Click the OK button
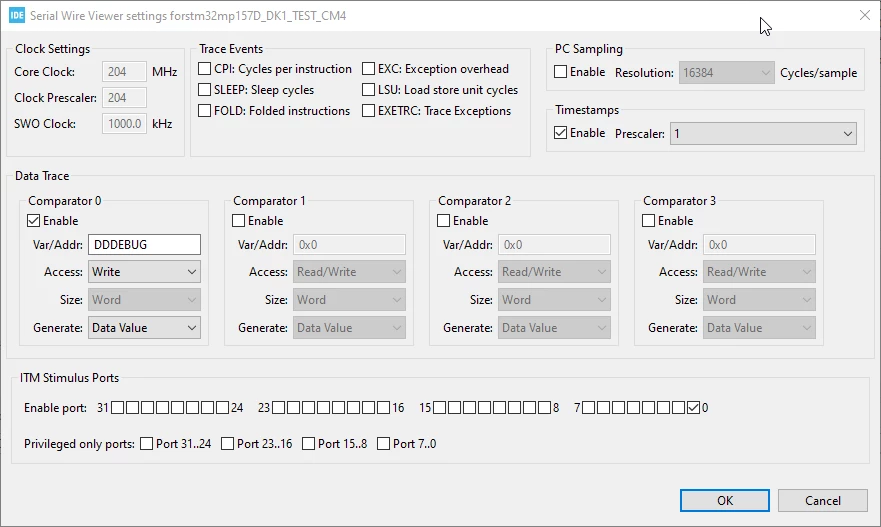This screenshot has width=881, height=527. coord(725,501)
